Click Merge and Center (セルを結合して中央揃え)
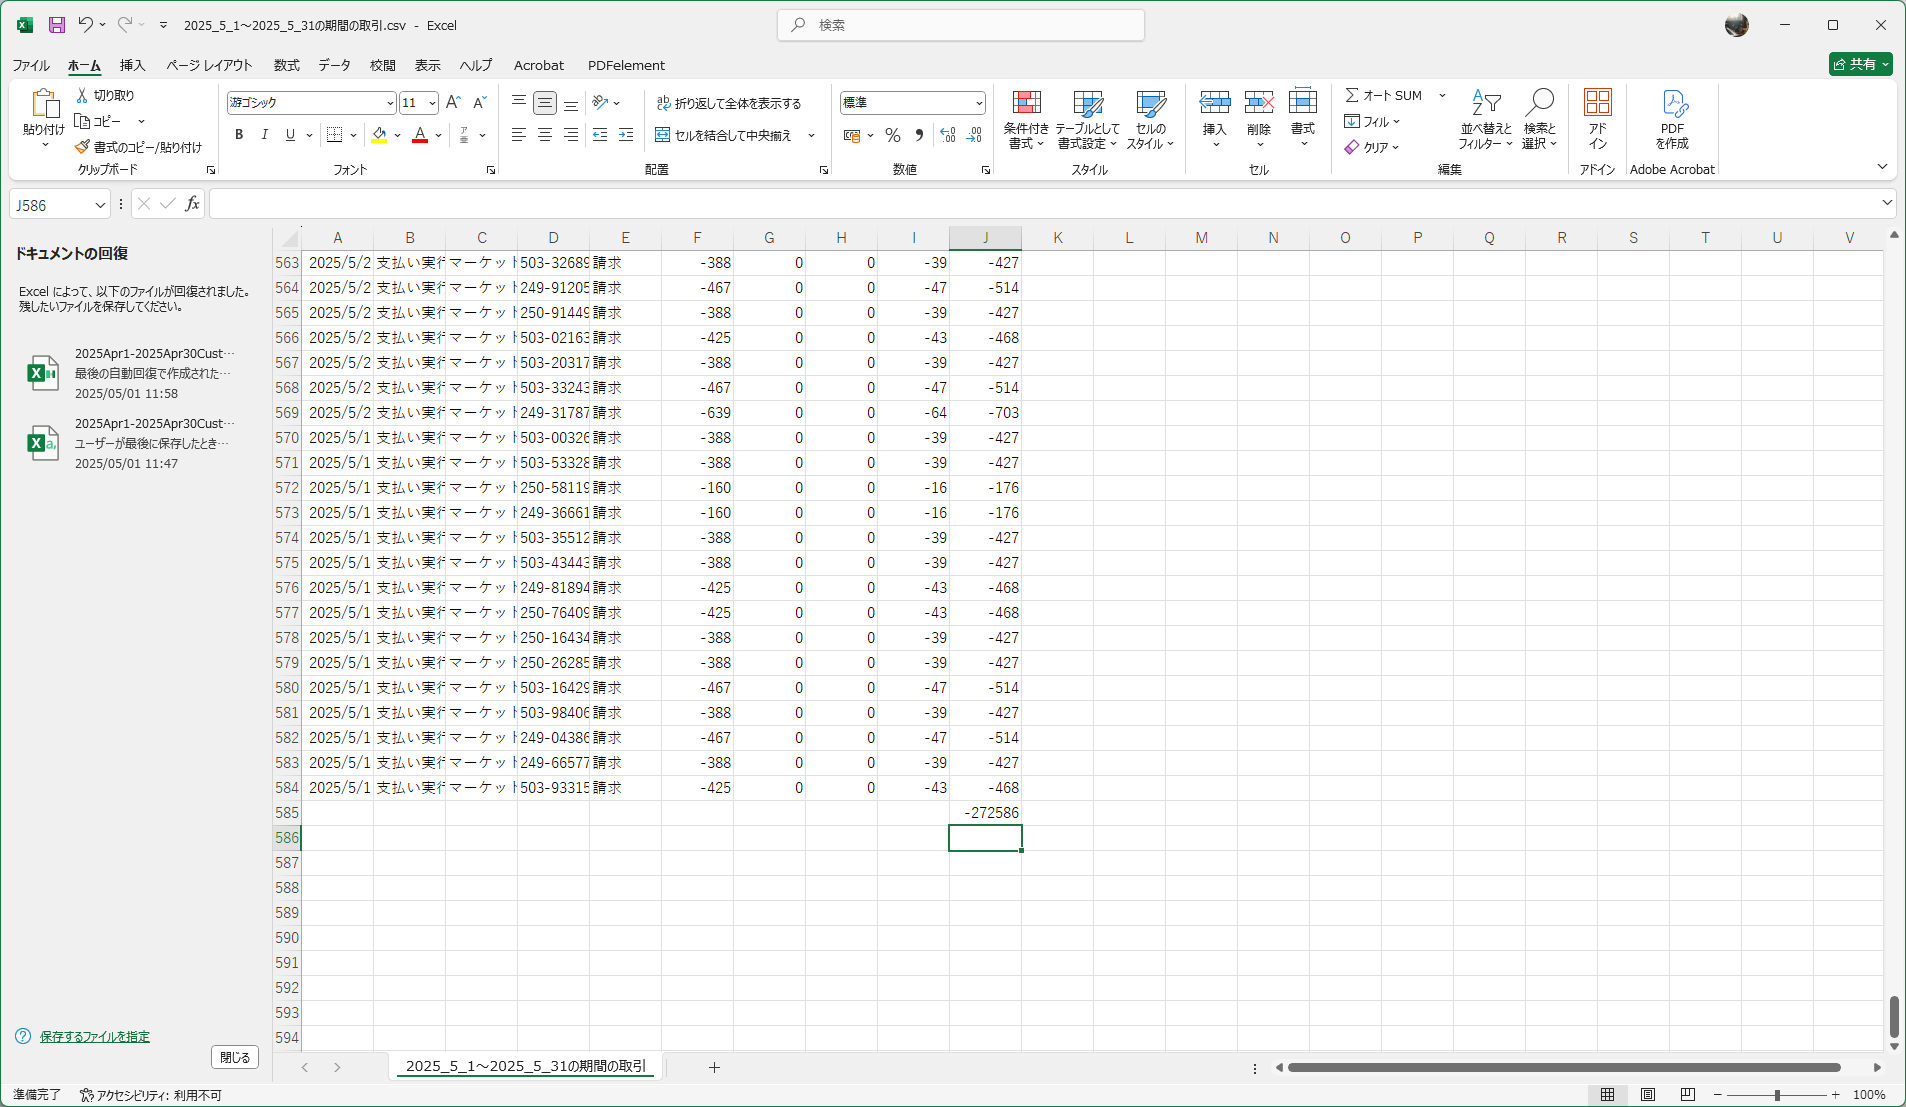The image size is (1906, 1107). tap(723, 135)
